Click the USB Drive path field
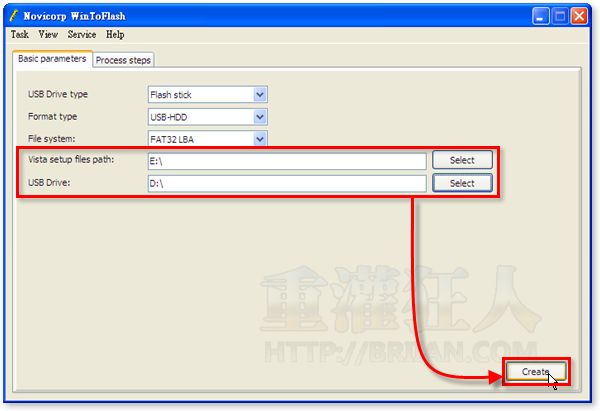Viewport: 600px width, 411px height. [x=286, y=183]
